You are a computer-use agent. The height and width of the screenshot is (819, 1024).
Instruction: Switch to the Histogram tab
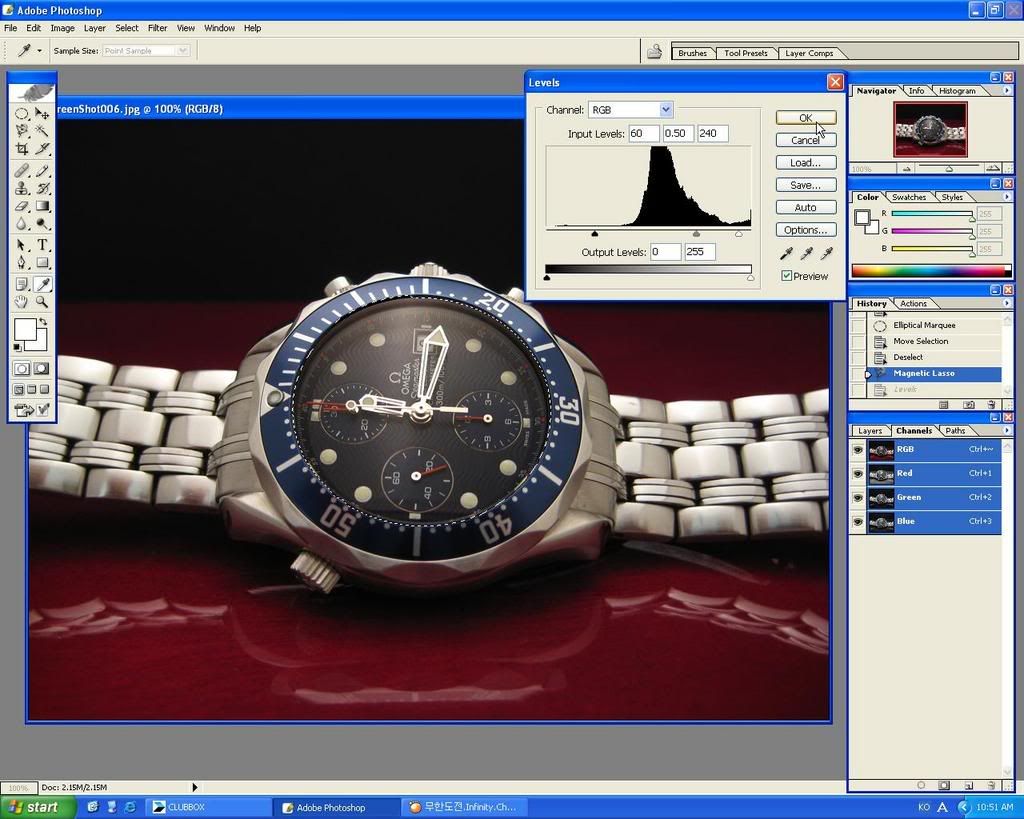coord(957,91)
